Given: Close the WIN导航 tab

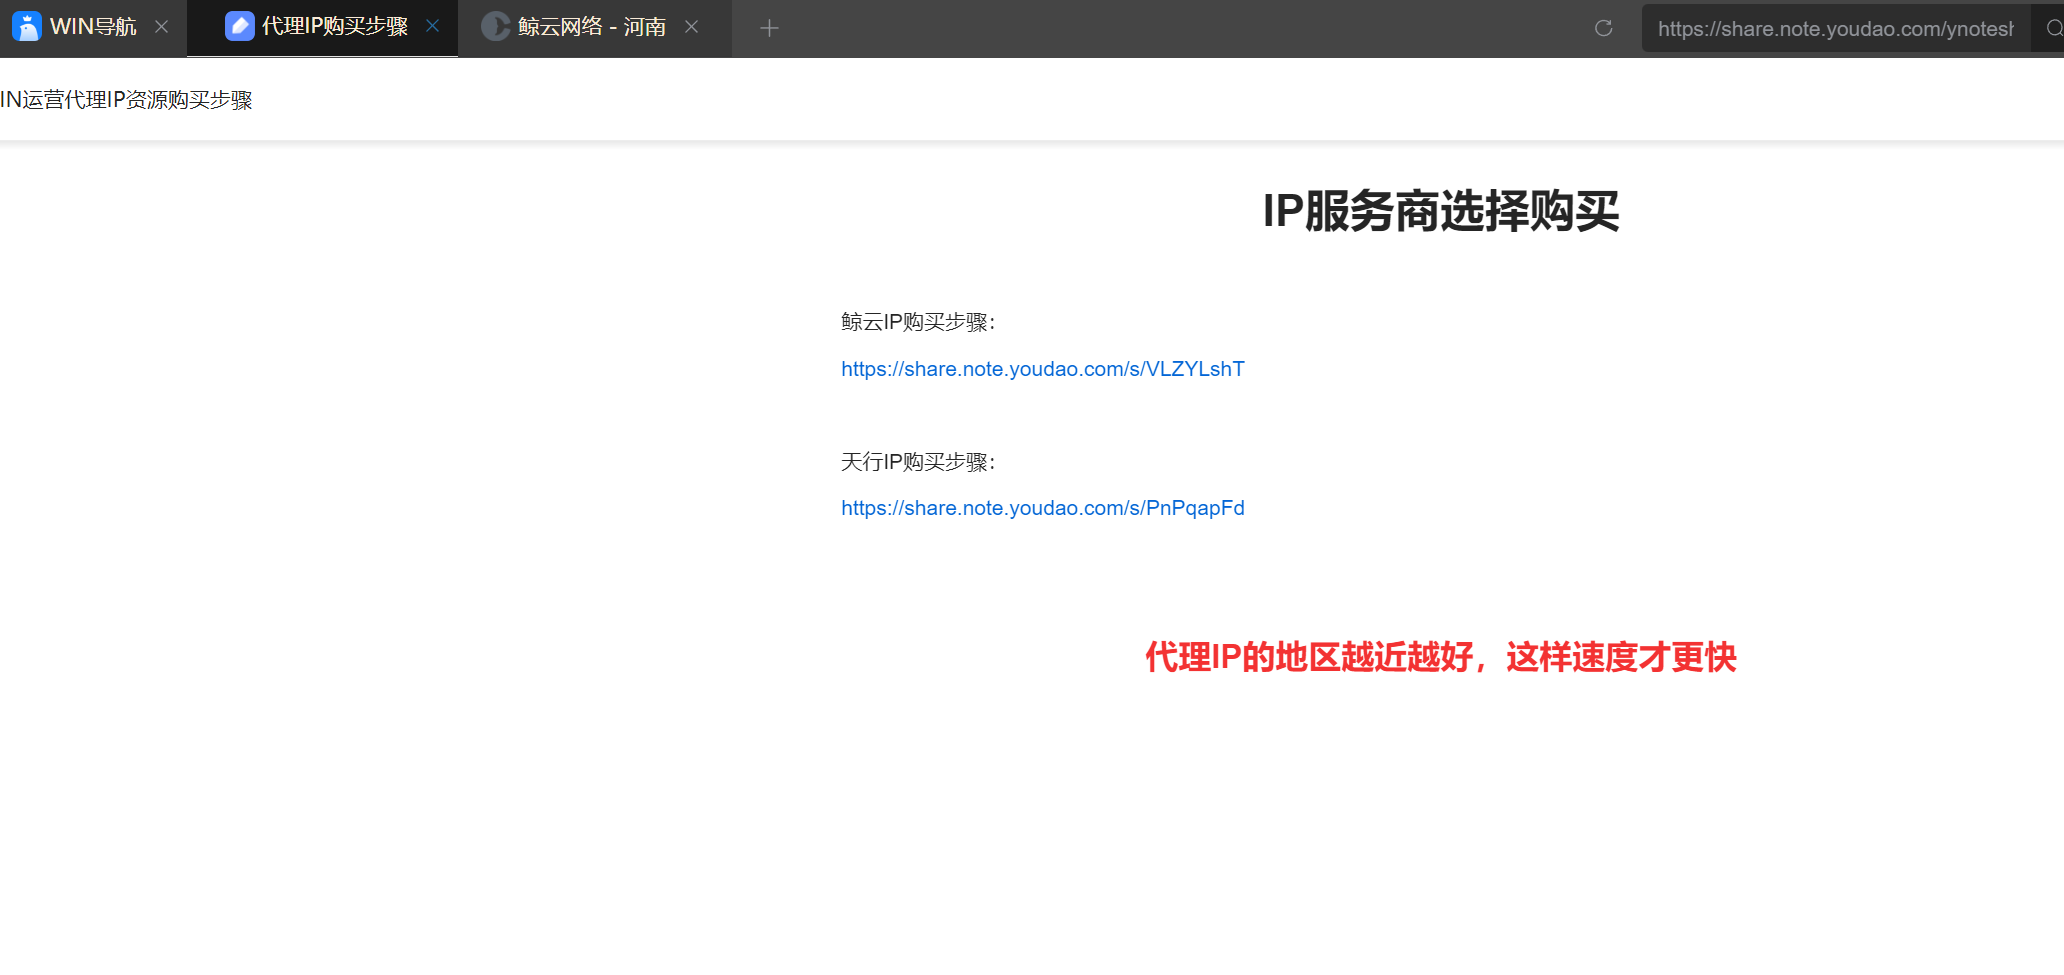Looking at the screenshot, I should 161,27.
